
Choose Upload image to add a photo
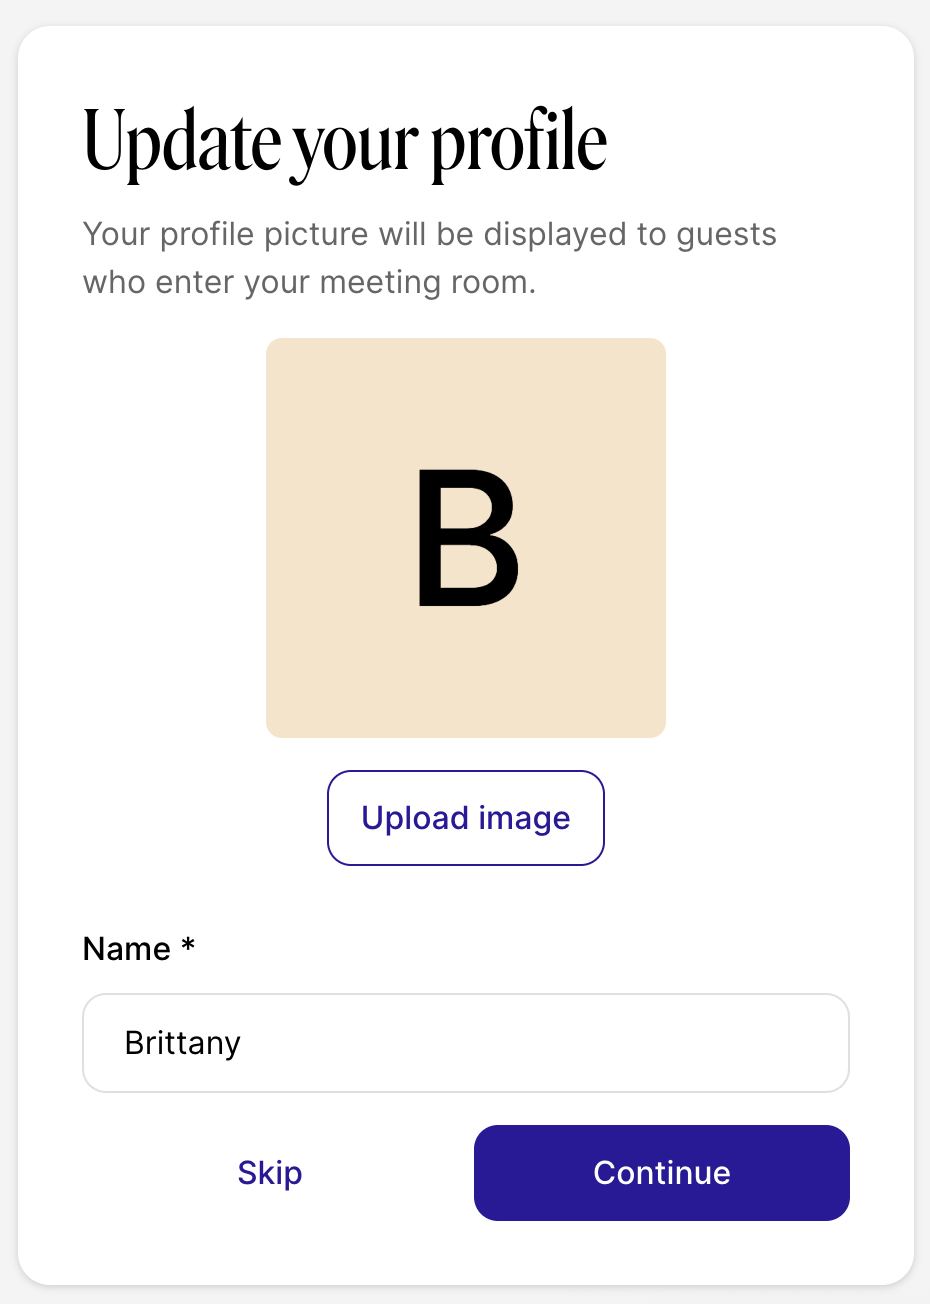(x=465, y=818)
